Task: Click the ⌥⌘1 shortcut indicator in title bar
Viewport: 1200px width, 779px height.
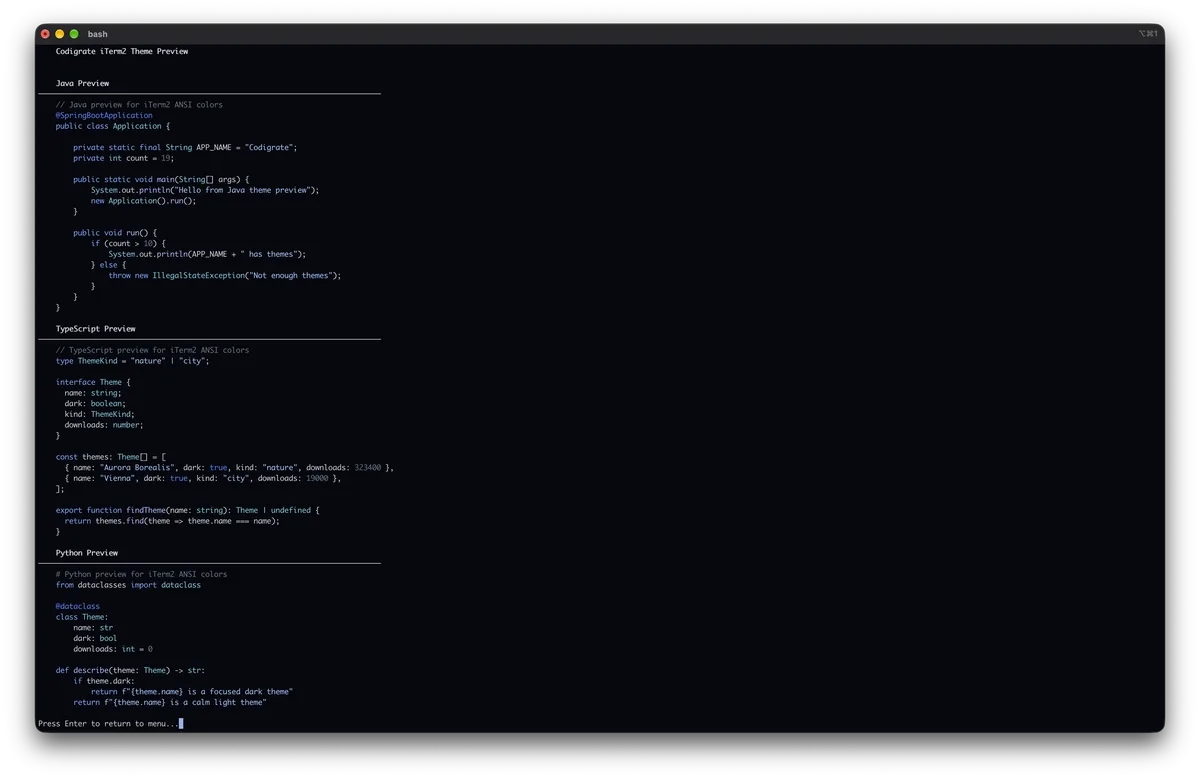Action: coord(1148,34)
